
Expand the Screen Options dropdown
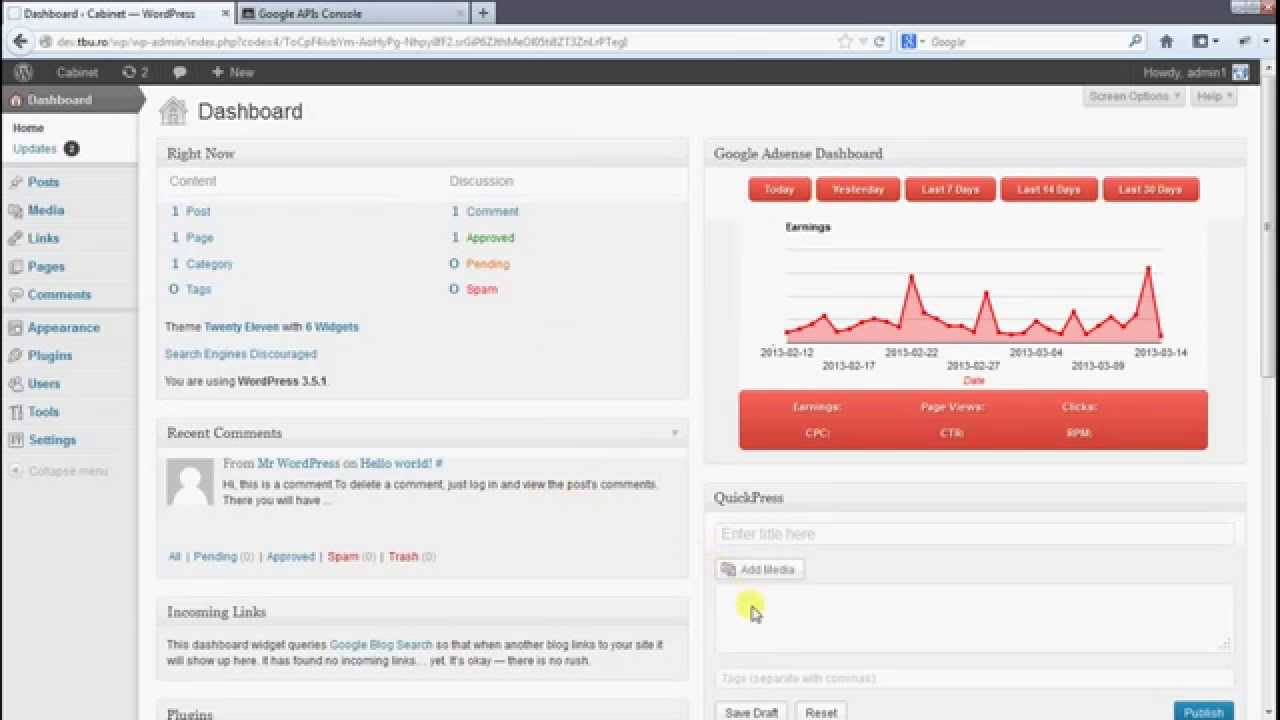tap(1134, 96)
